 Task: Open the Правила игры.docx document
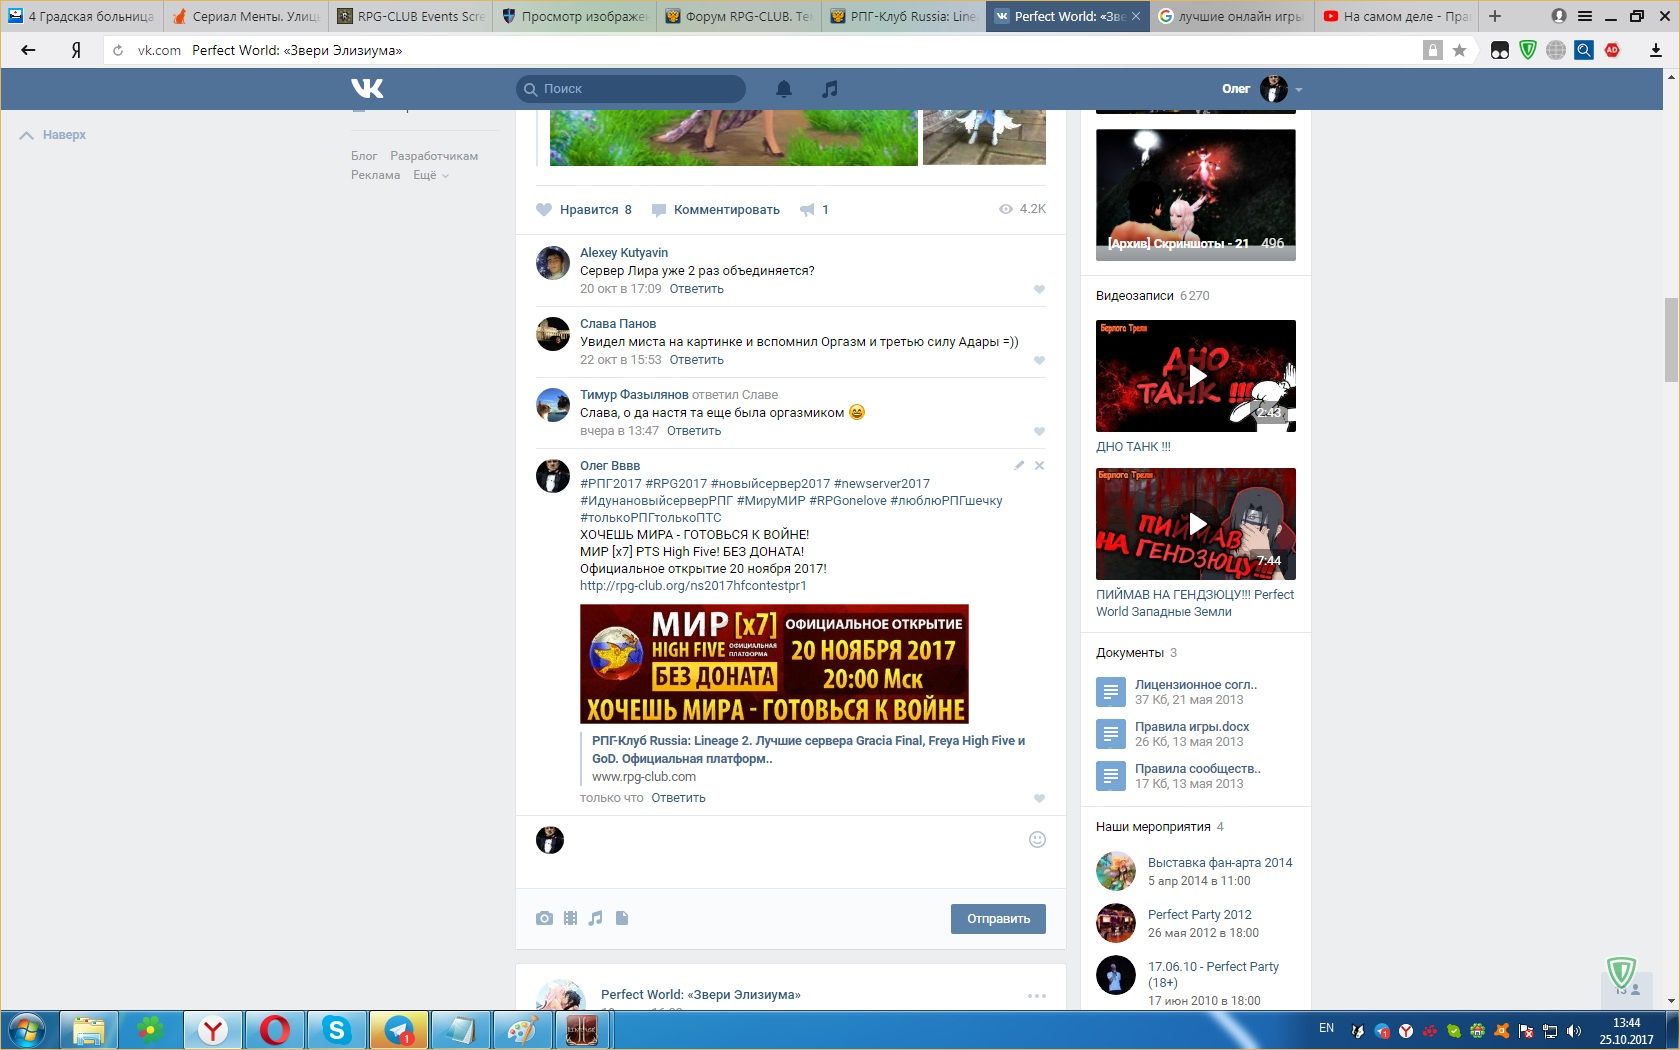tap(1192, 727)
